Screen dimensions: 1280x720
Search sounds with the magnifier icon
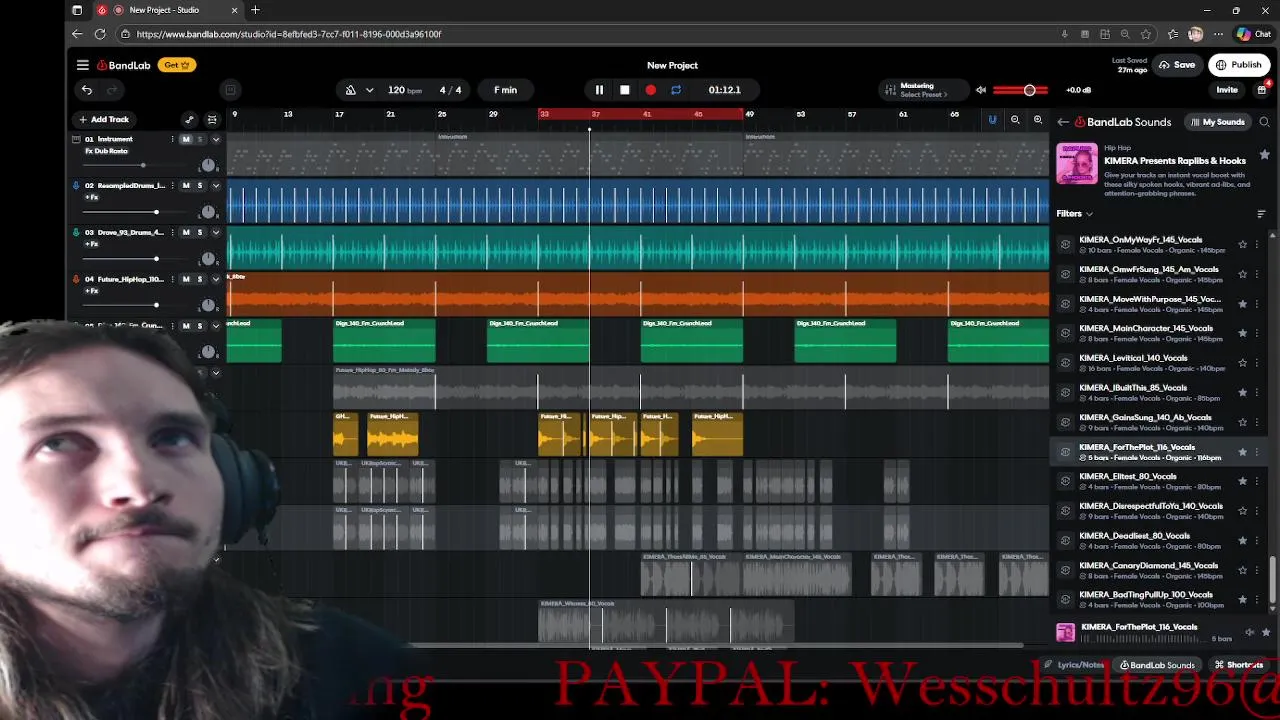1264,122
